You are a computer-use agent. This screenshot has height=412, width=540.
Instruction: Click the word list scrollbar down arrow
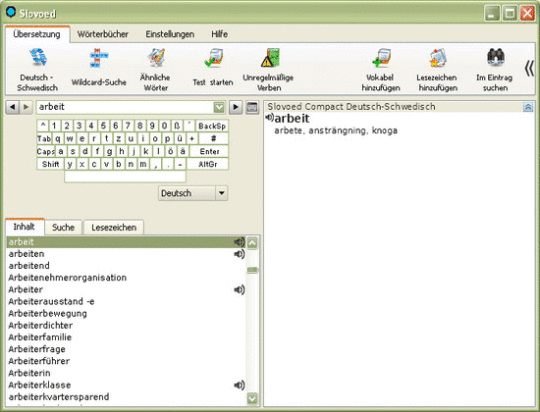(x=252, y=399)
